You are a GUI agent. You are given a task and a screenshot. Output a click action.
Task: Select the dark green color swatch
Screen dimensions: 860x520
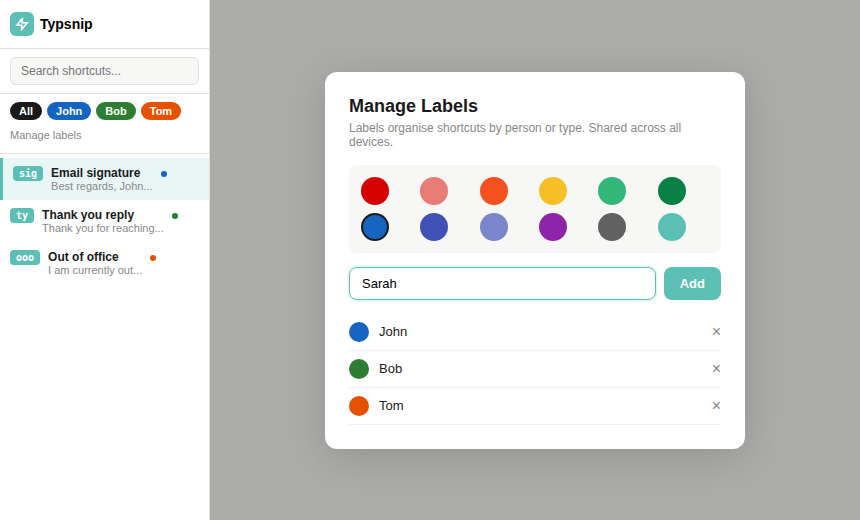672,191
